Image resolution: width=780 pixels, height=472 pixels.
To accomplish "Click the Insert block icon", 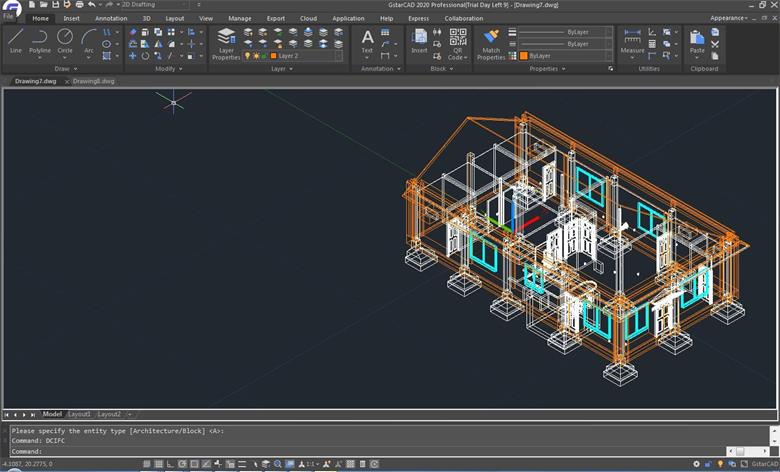I will click(x=419, y=40).
